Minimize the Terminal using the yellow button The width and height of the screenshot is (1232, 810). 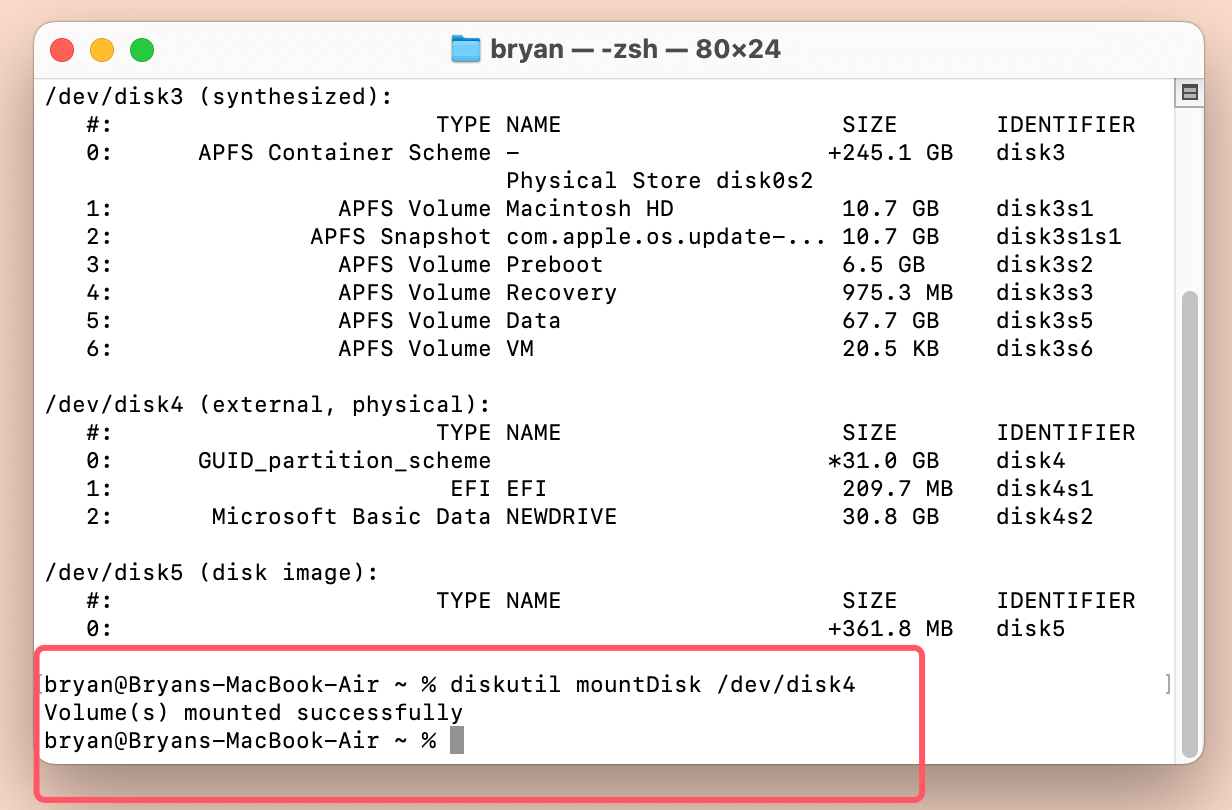click(x=102, y=49)
